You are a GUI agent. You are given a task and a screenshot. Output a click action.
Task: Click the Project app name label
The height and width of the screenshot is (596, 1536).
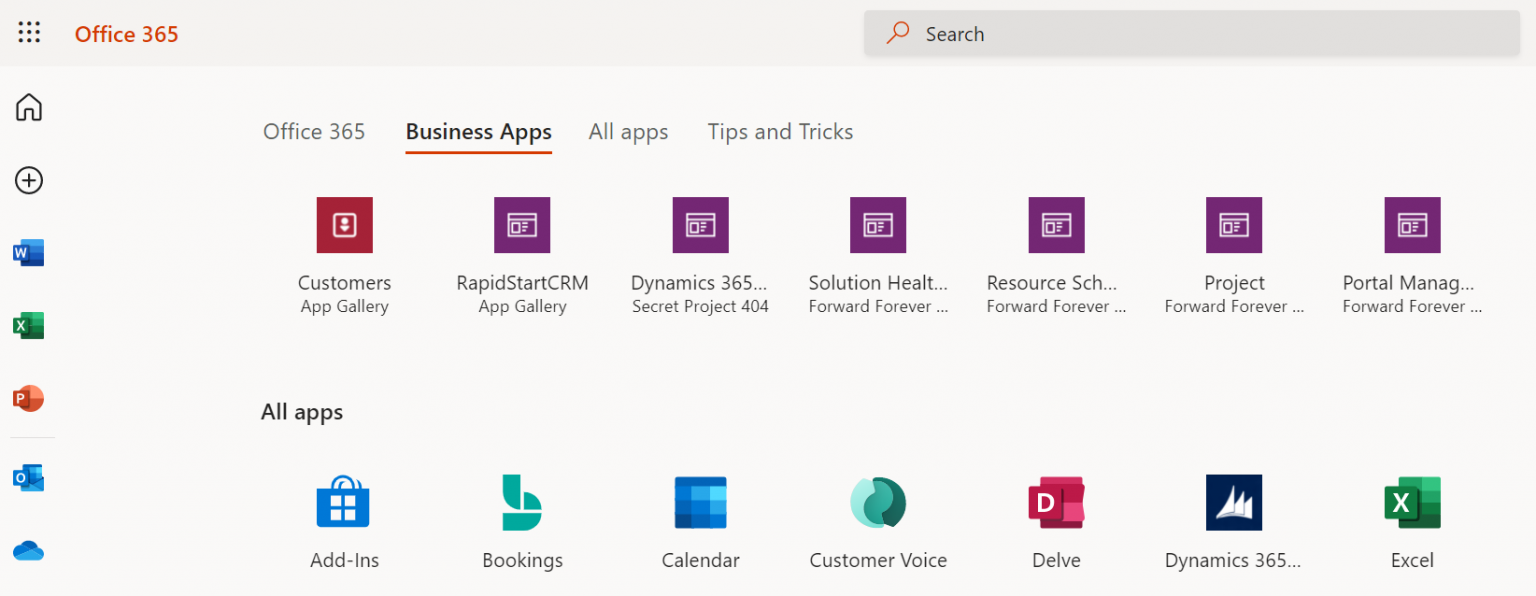point(1234,283)
